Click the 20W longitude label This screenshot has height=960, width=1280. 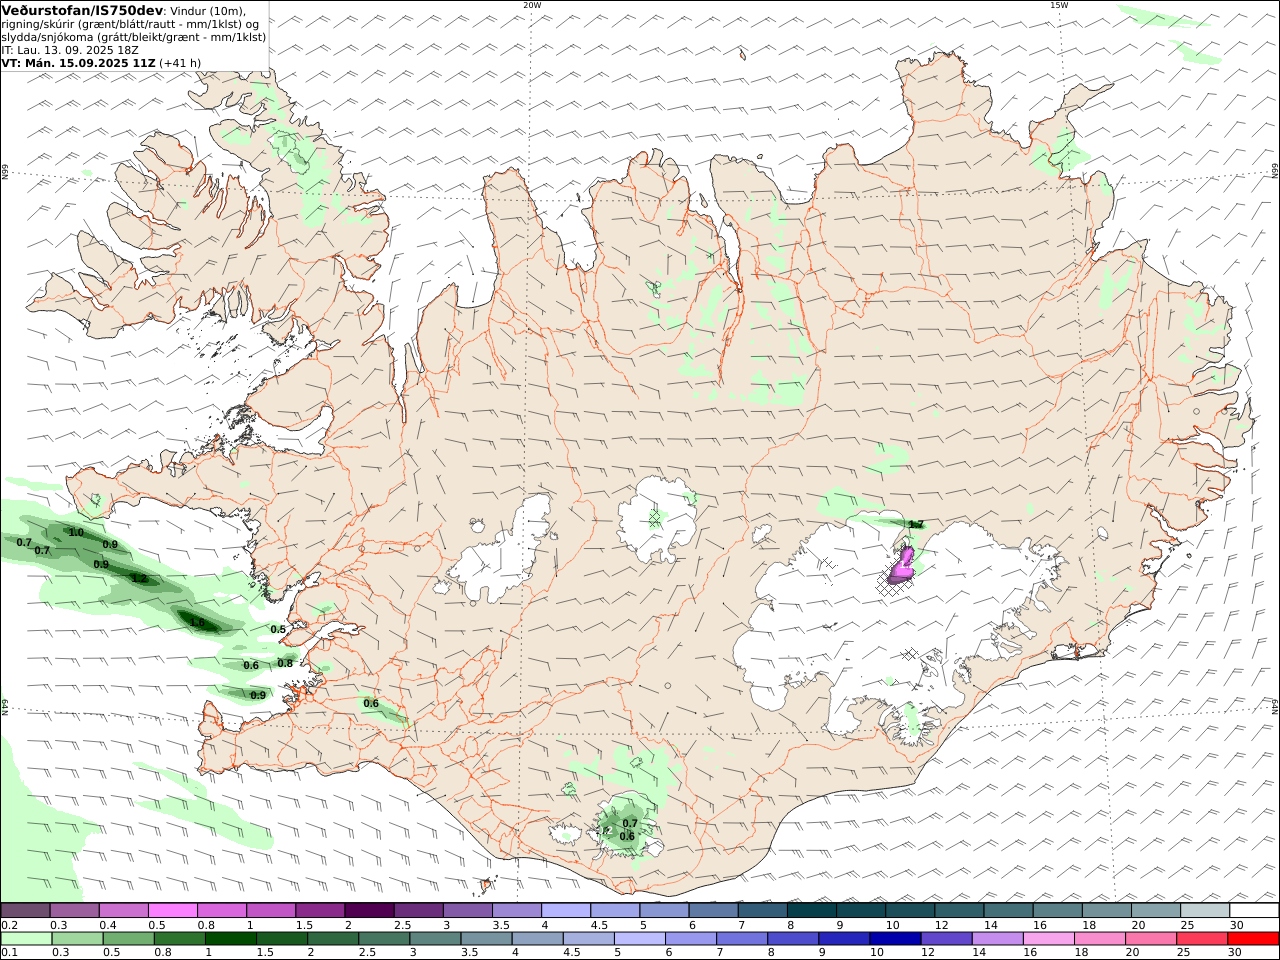pyautogui.click(x=532, y=5)
